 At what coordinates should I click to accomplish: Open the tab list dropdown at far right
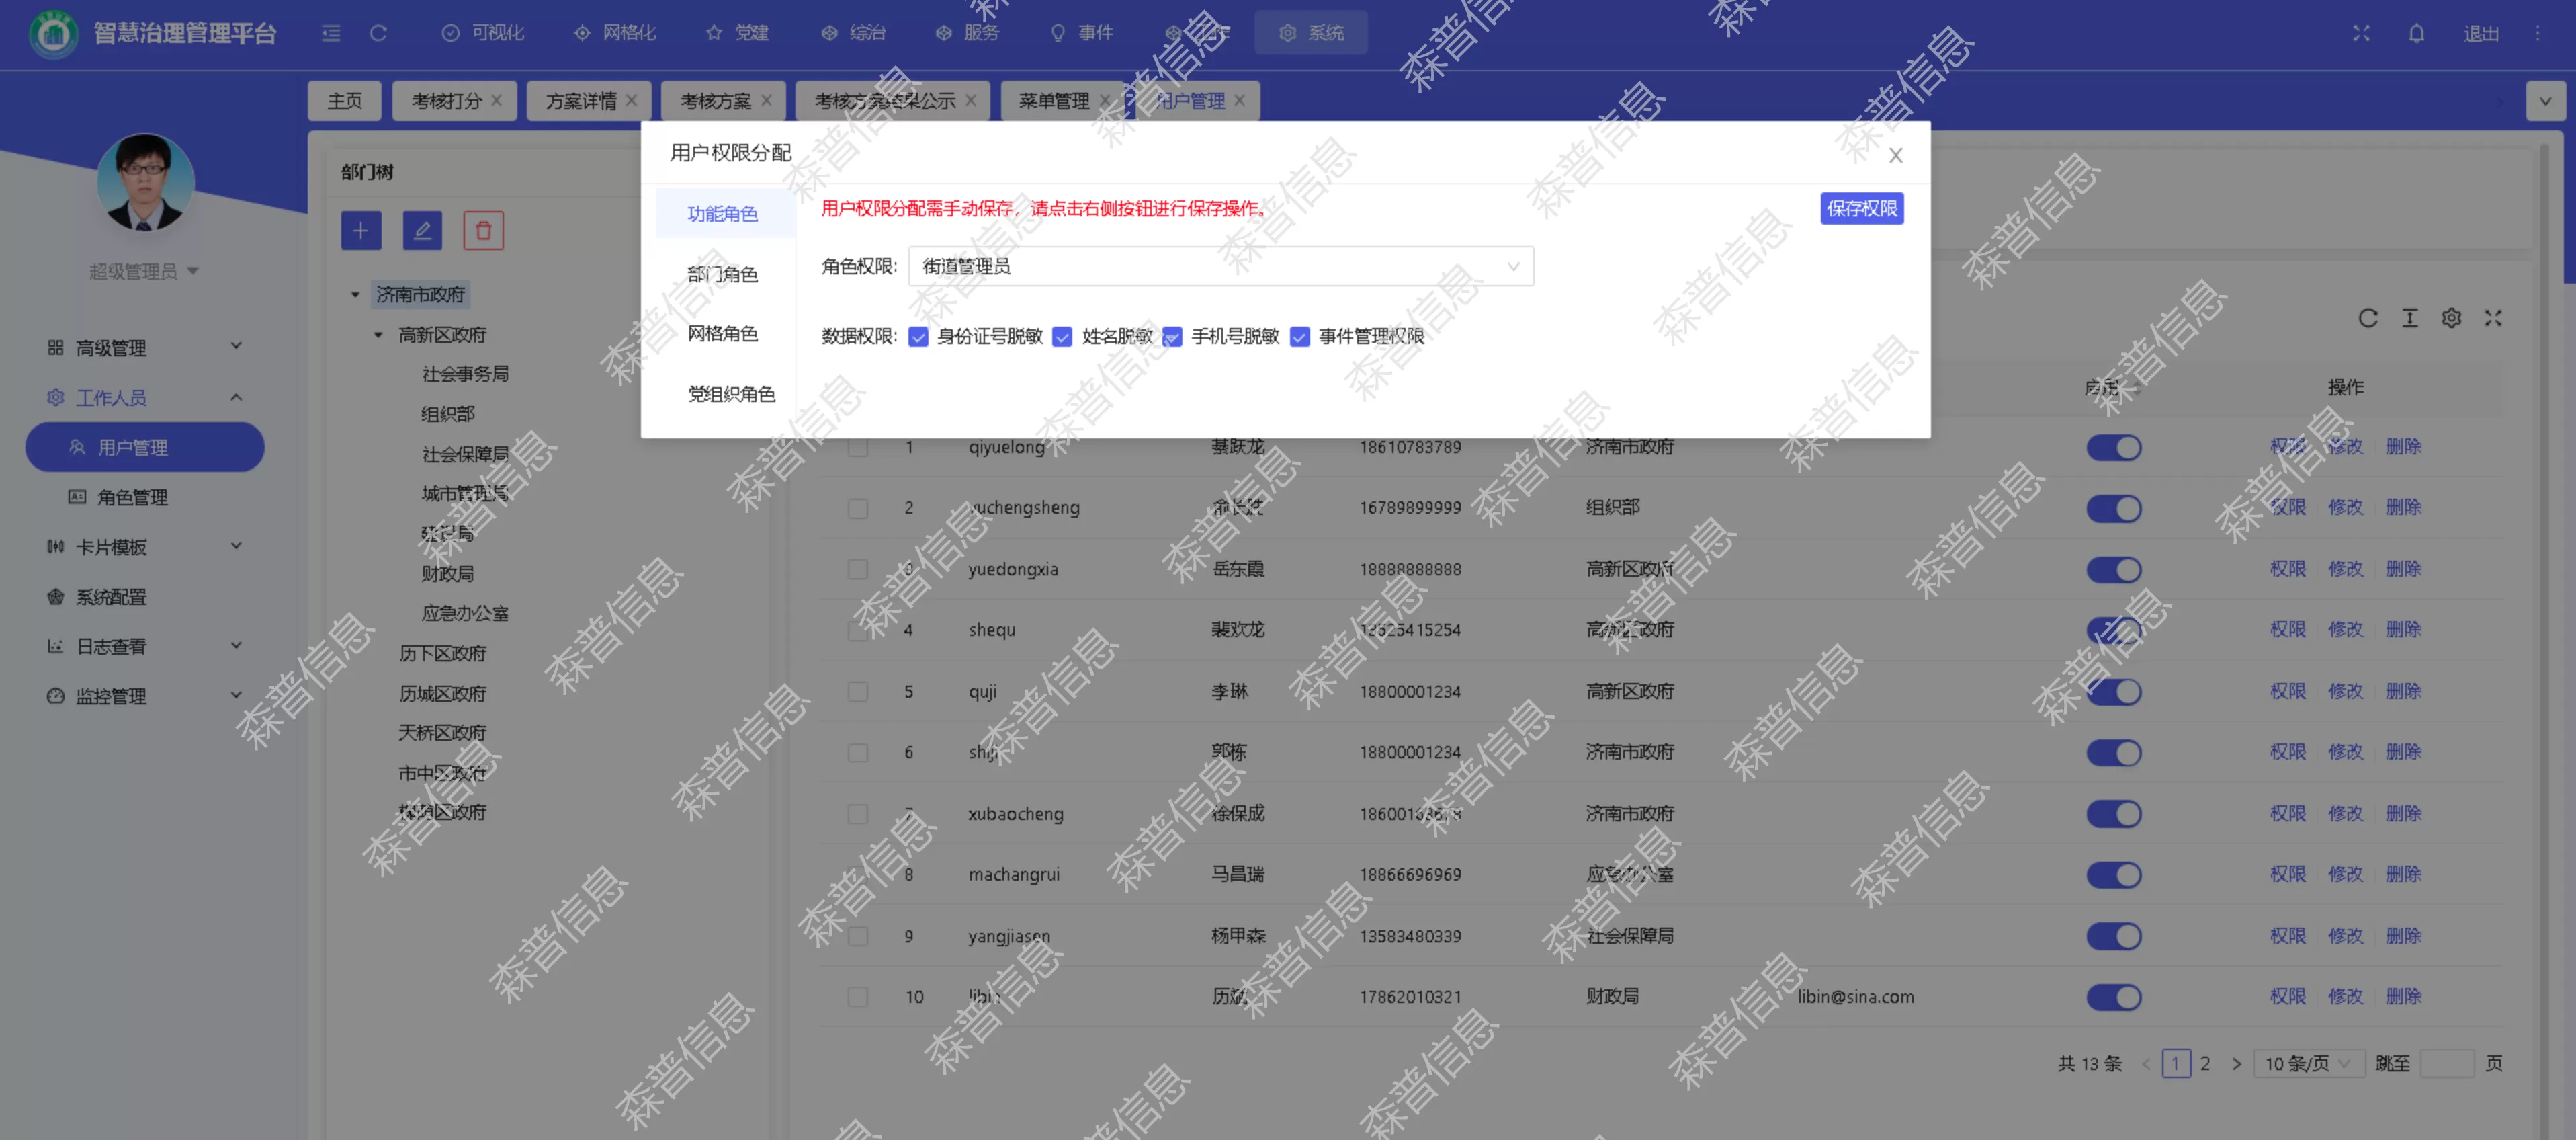2545,101
